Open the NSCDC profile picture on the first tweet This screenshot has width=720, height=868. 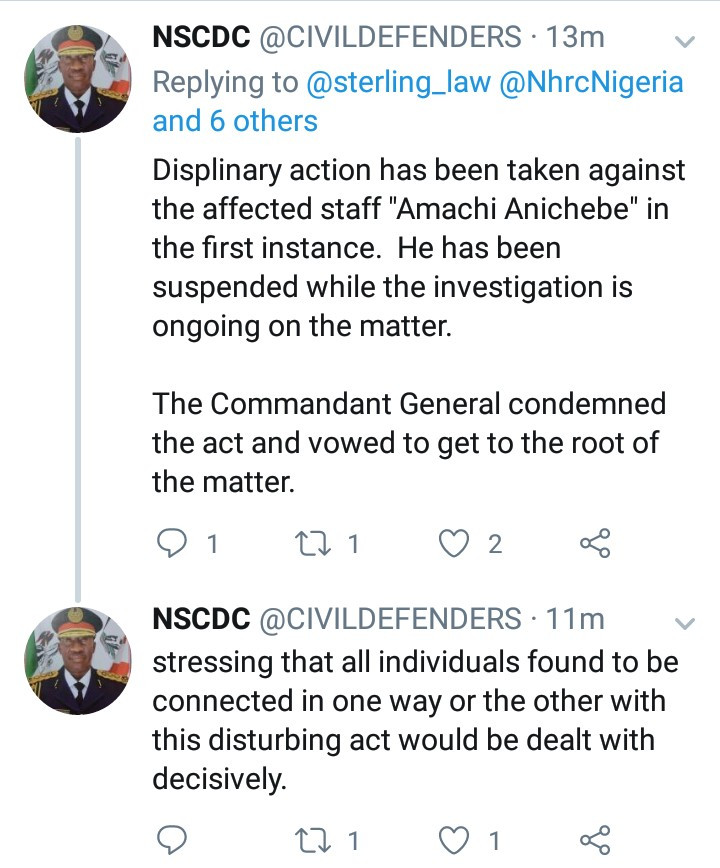coord(78,79)
